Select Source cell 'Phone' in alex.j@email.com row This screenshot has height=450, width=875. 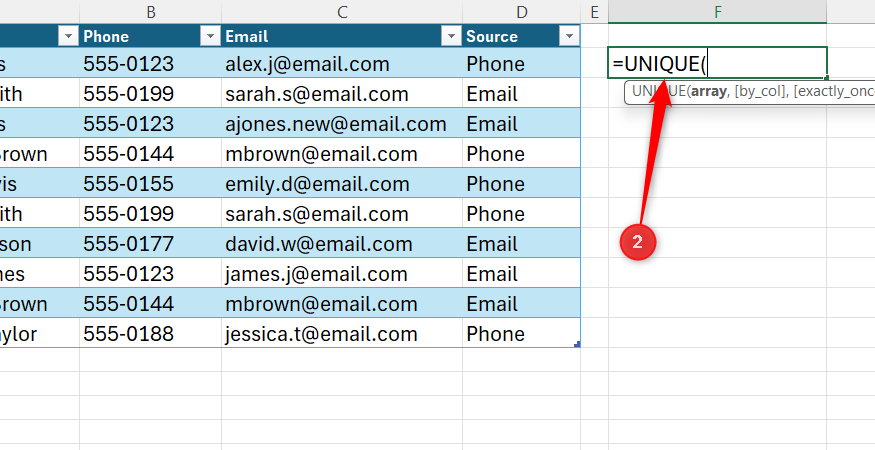(521, 63)
